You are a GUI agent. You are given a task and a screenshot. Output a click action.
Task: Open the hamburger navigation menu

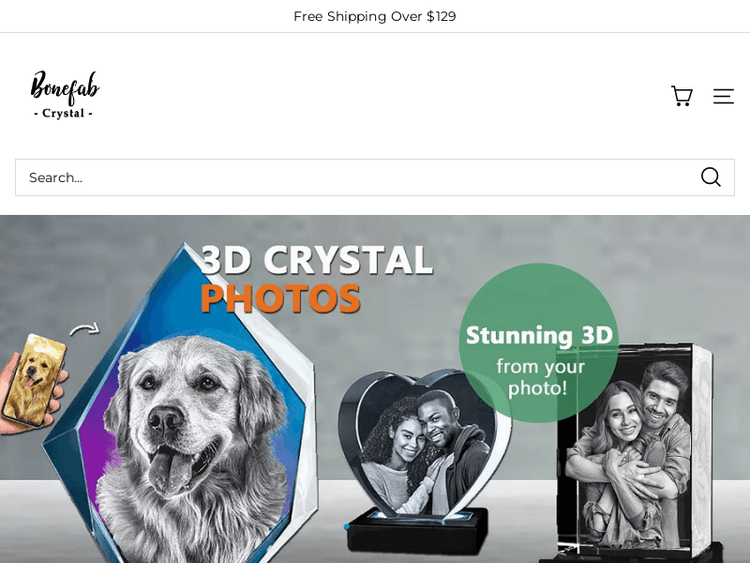723,96
